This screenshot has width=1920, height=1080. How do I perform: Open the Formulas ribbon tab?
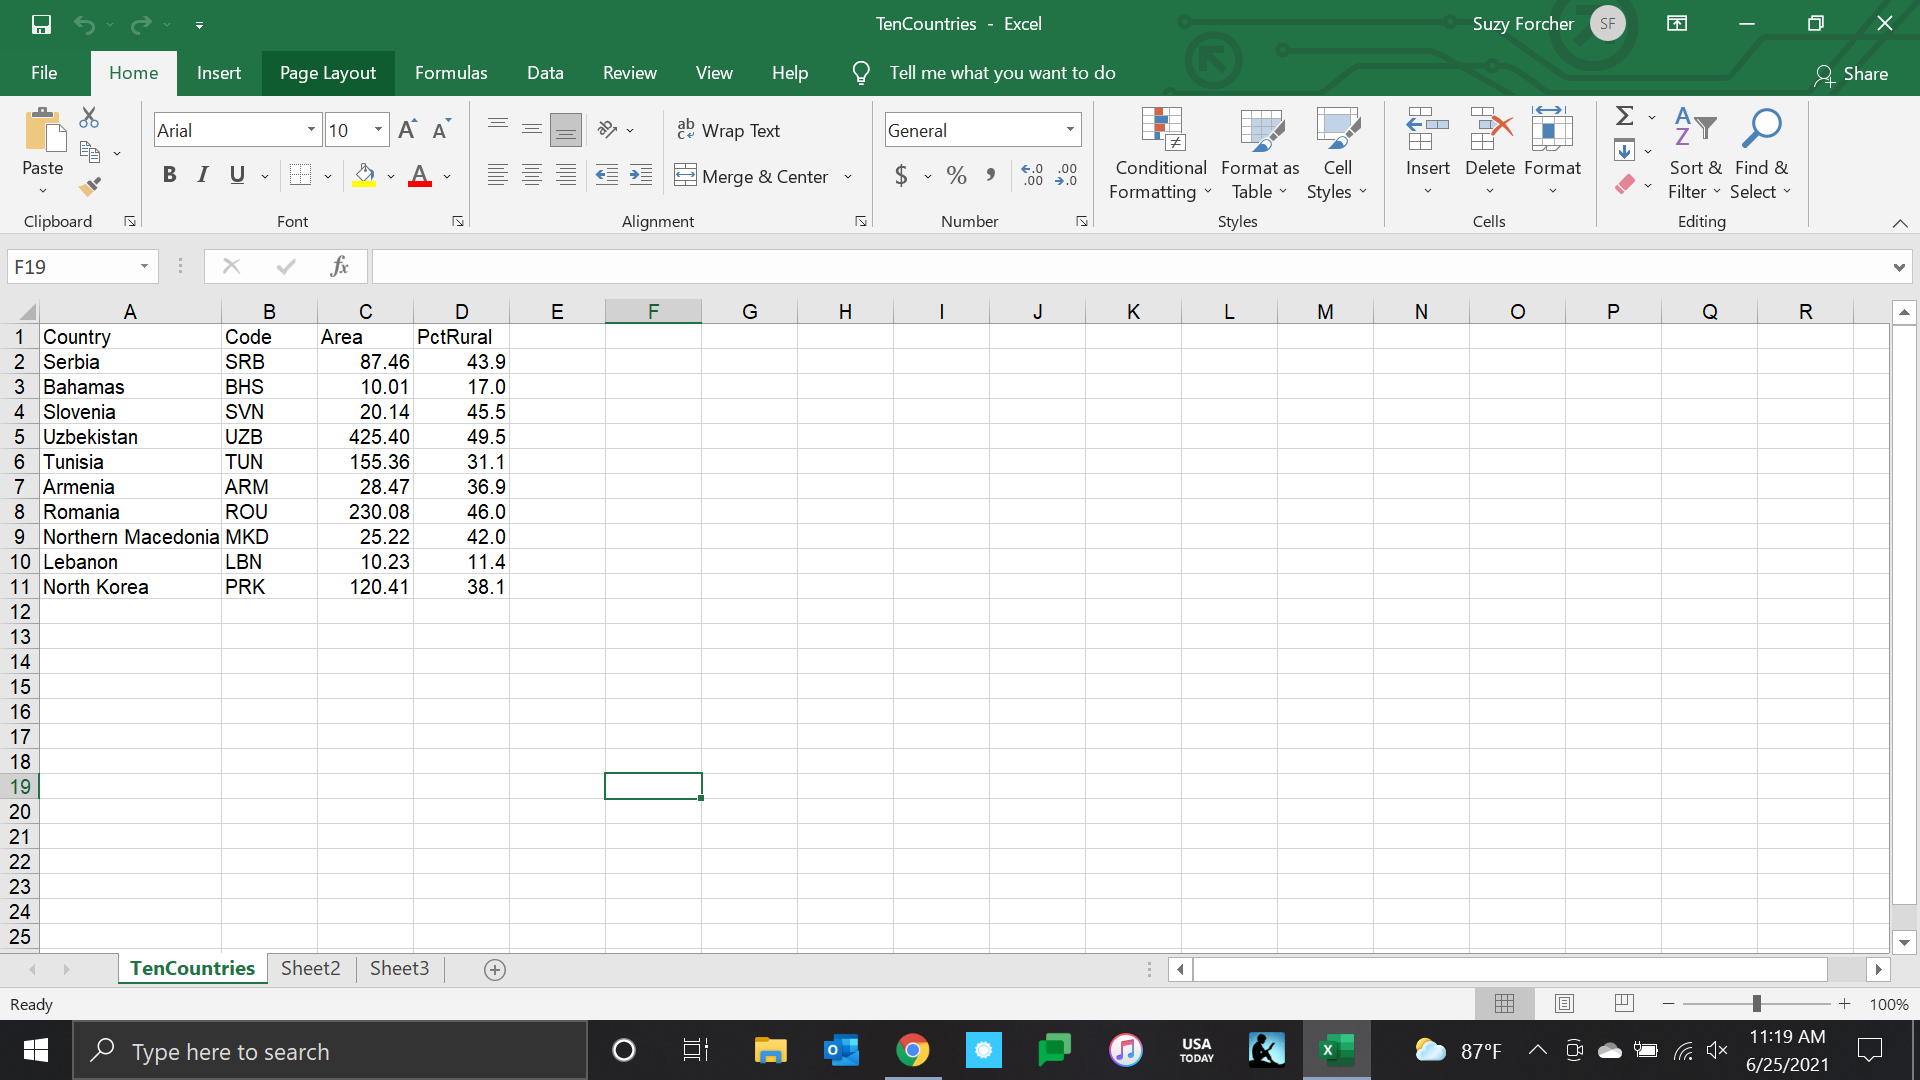(x=451, y=73)
